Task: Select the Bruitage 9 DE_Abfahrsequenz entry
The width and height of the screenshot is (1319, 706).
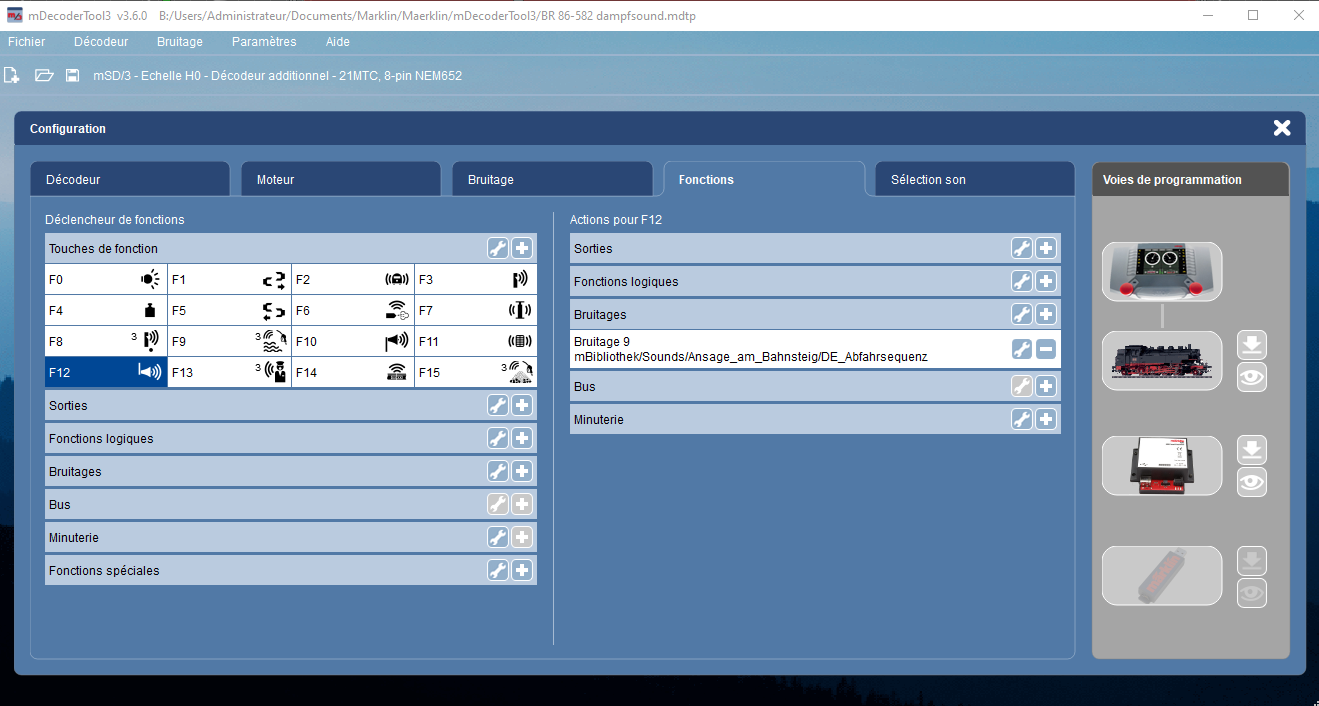Action: (x=815, y=349)
